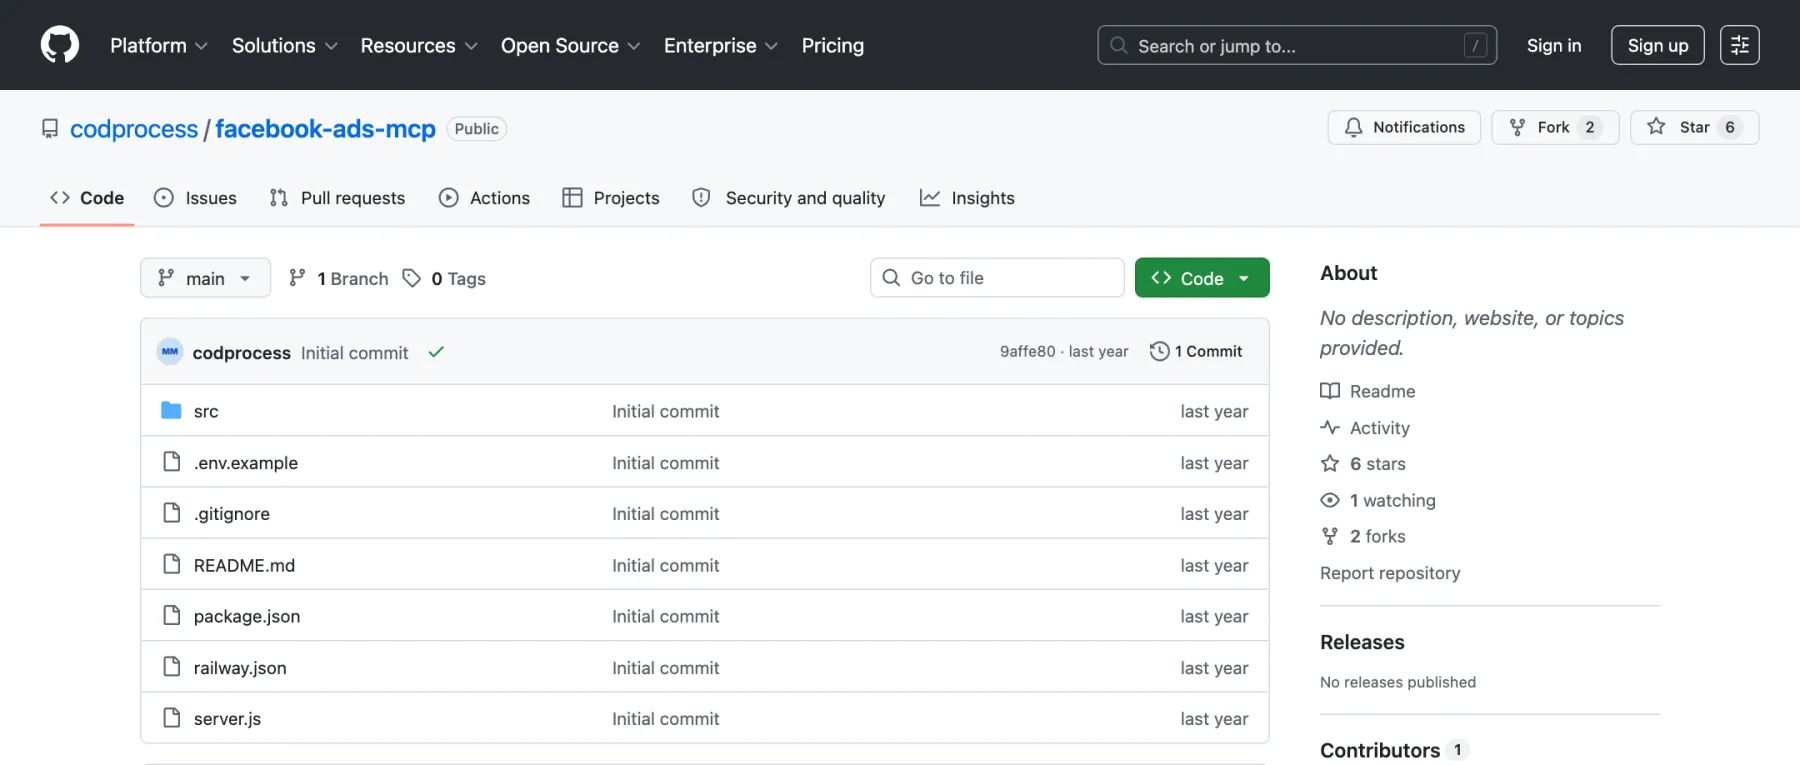This screenshot has width=1800, height=765.
Task: Open the .env.example file
Action: [x=246, y=463]
